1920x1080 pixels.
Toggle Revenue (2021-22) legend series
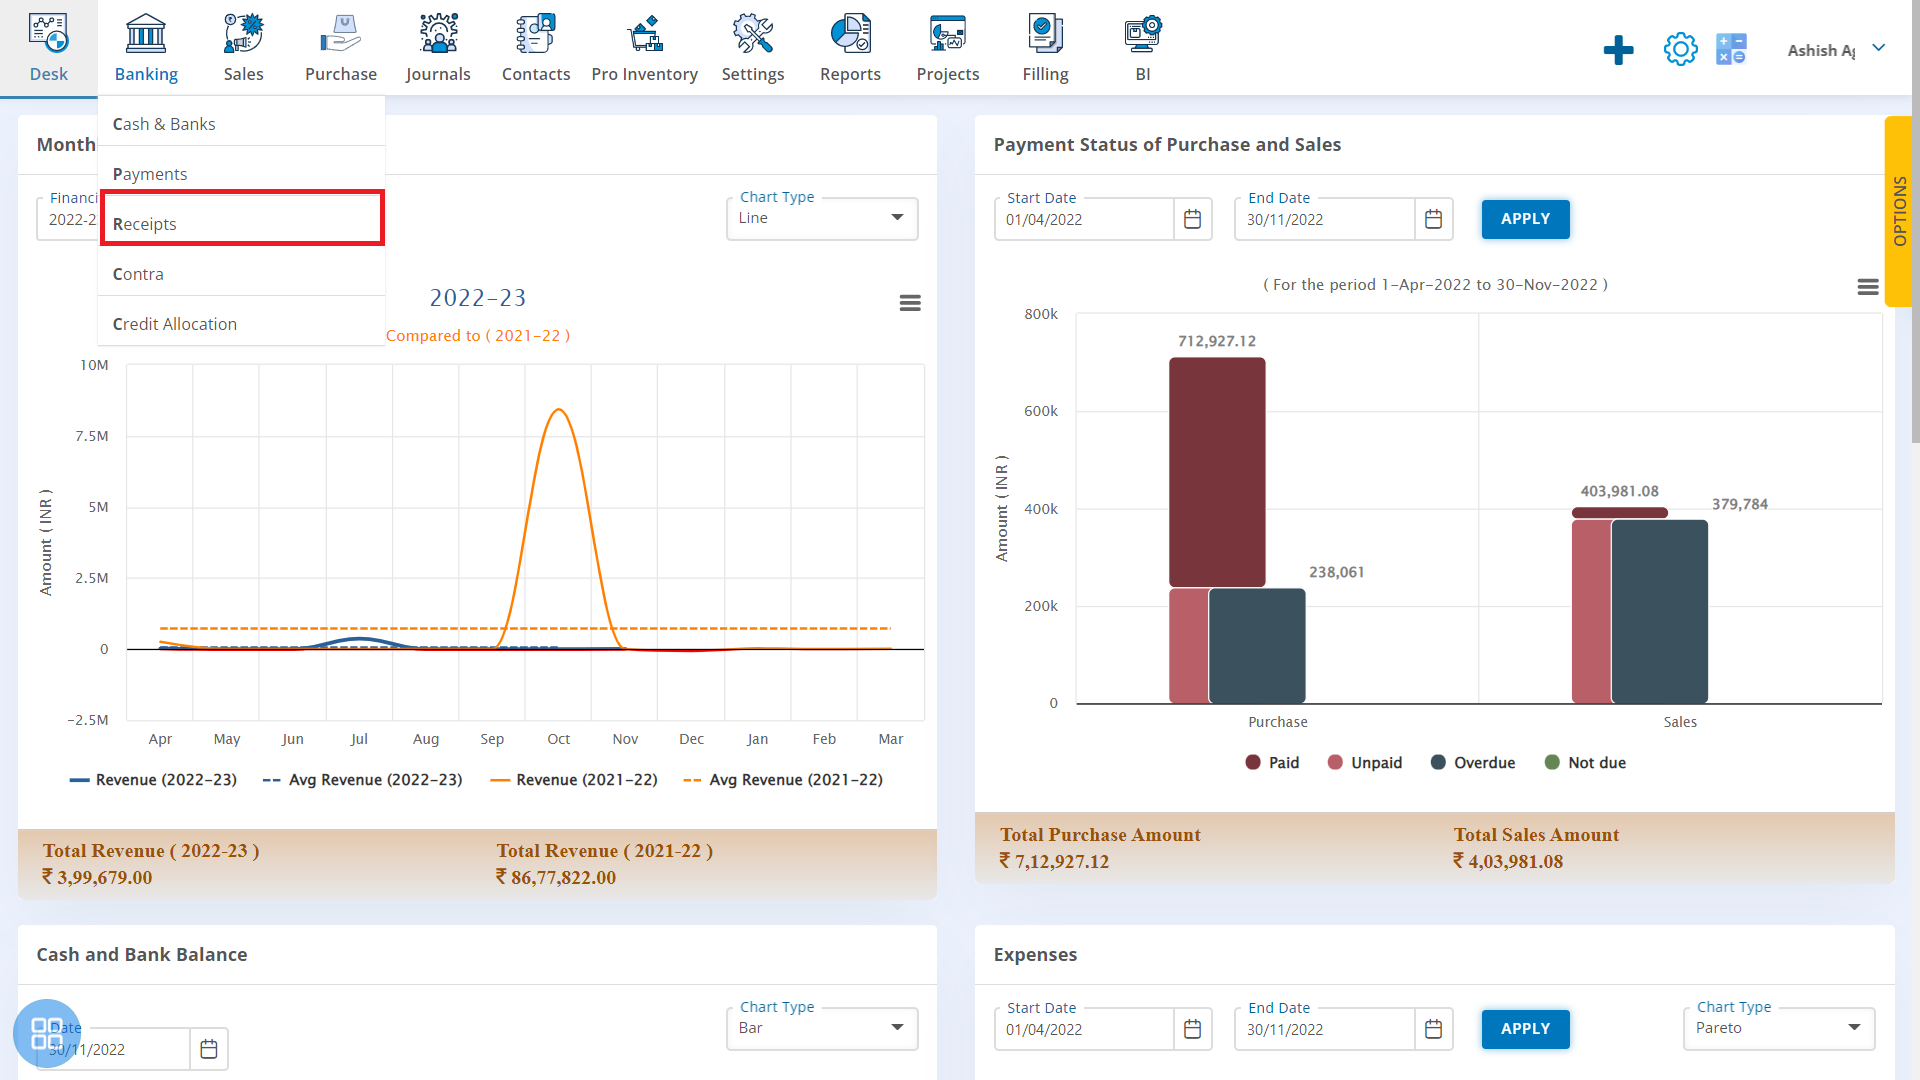[x=574, y=780]
